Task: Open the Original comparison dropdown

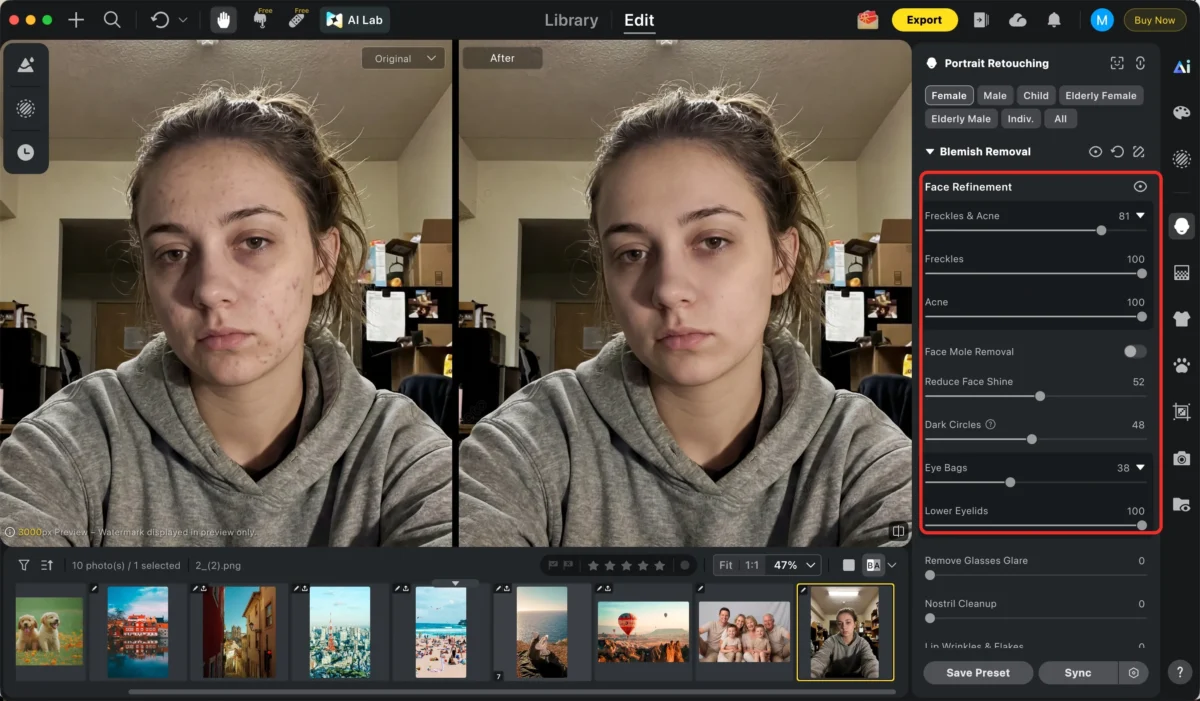Action: (403, 58)
